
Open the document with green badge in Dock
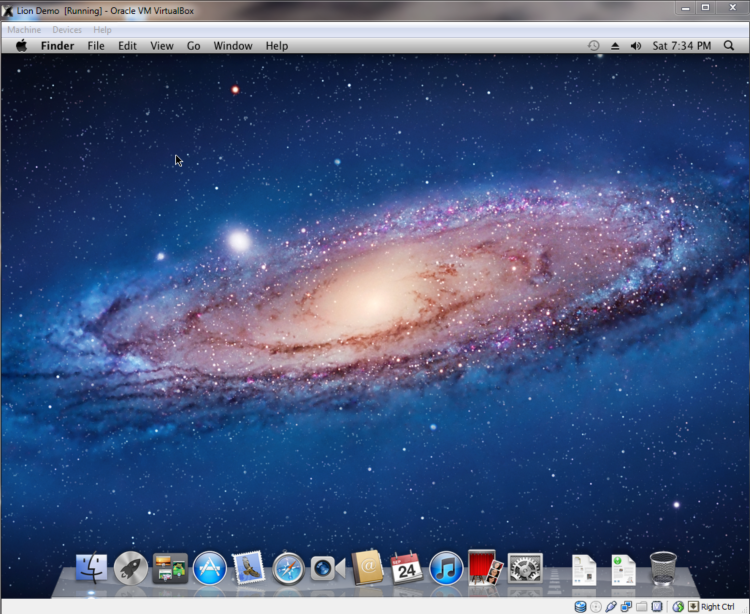click(623, 570)
